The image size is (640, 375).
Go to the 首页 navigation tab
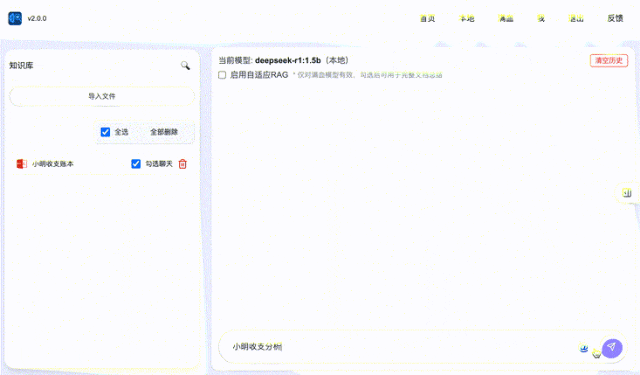(x=428, y=19)
